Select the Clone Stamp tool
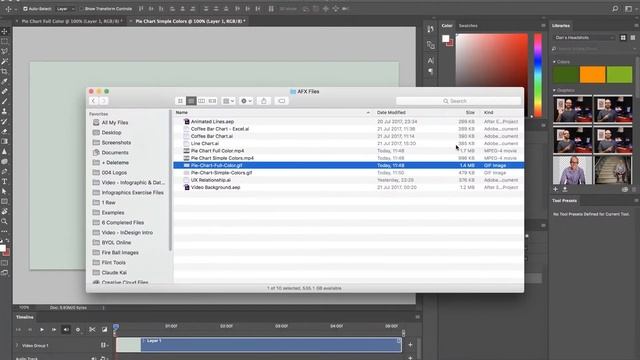 click(4, 111)
